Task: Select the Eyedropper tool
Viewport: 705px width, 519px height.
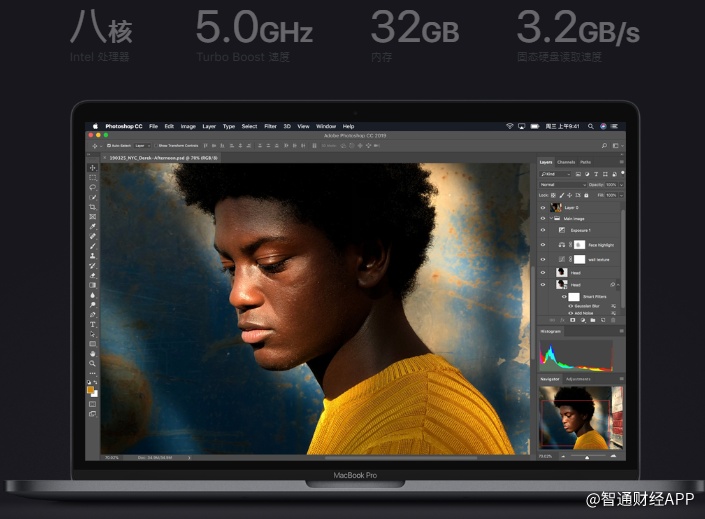Action: pyautogui.click(x=93, y=226)
